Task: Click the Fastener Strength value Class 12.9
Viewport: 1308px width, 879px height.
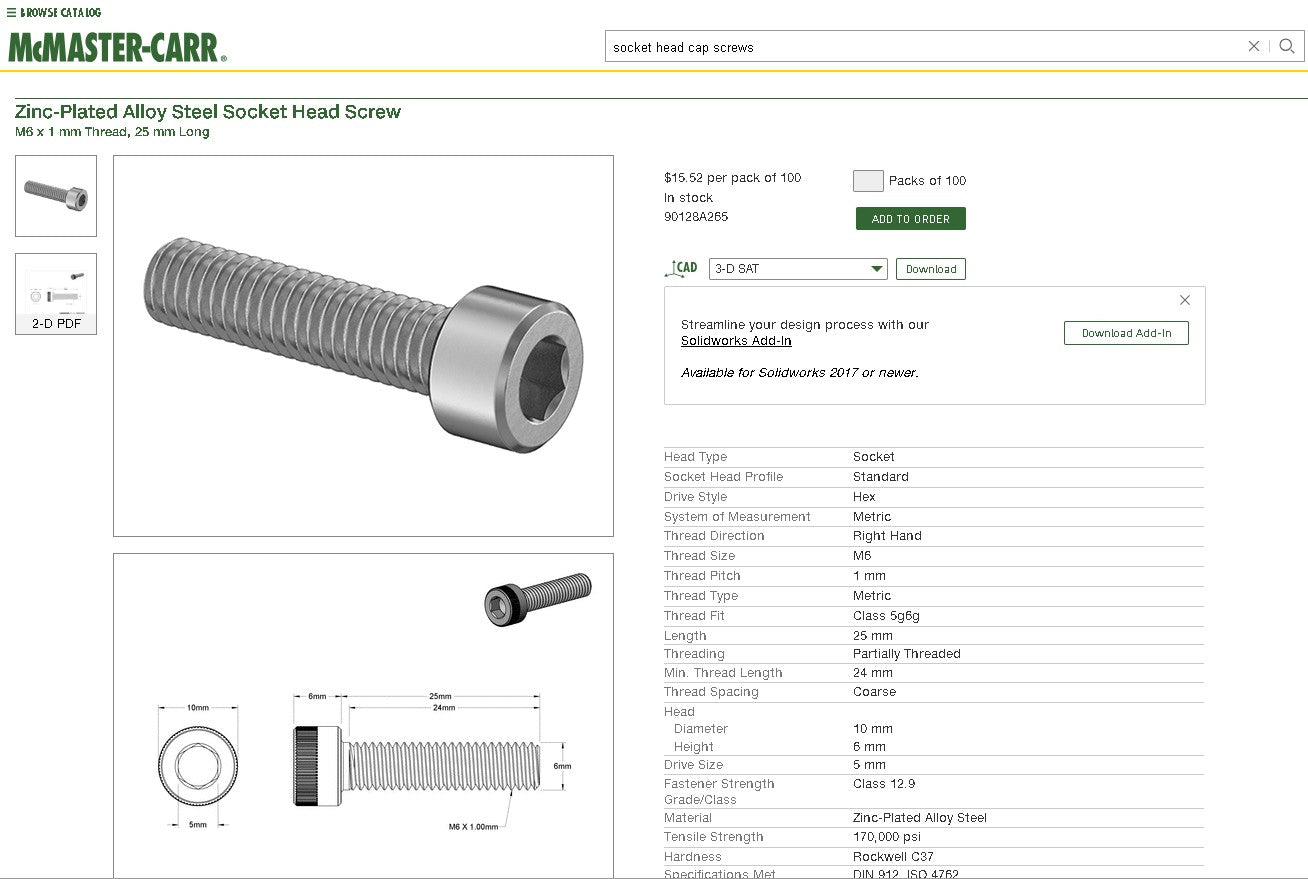Action: [884, 784]
